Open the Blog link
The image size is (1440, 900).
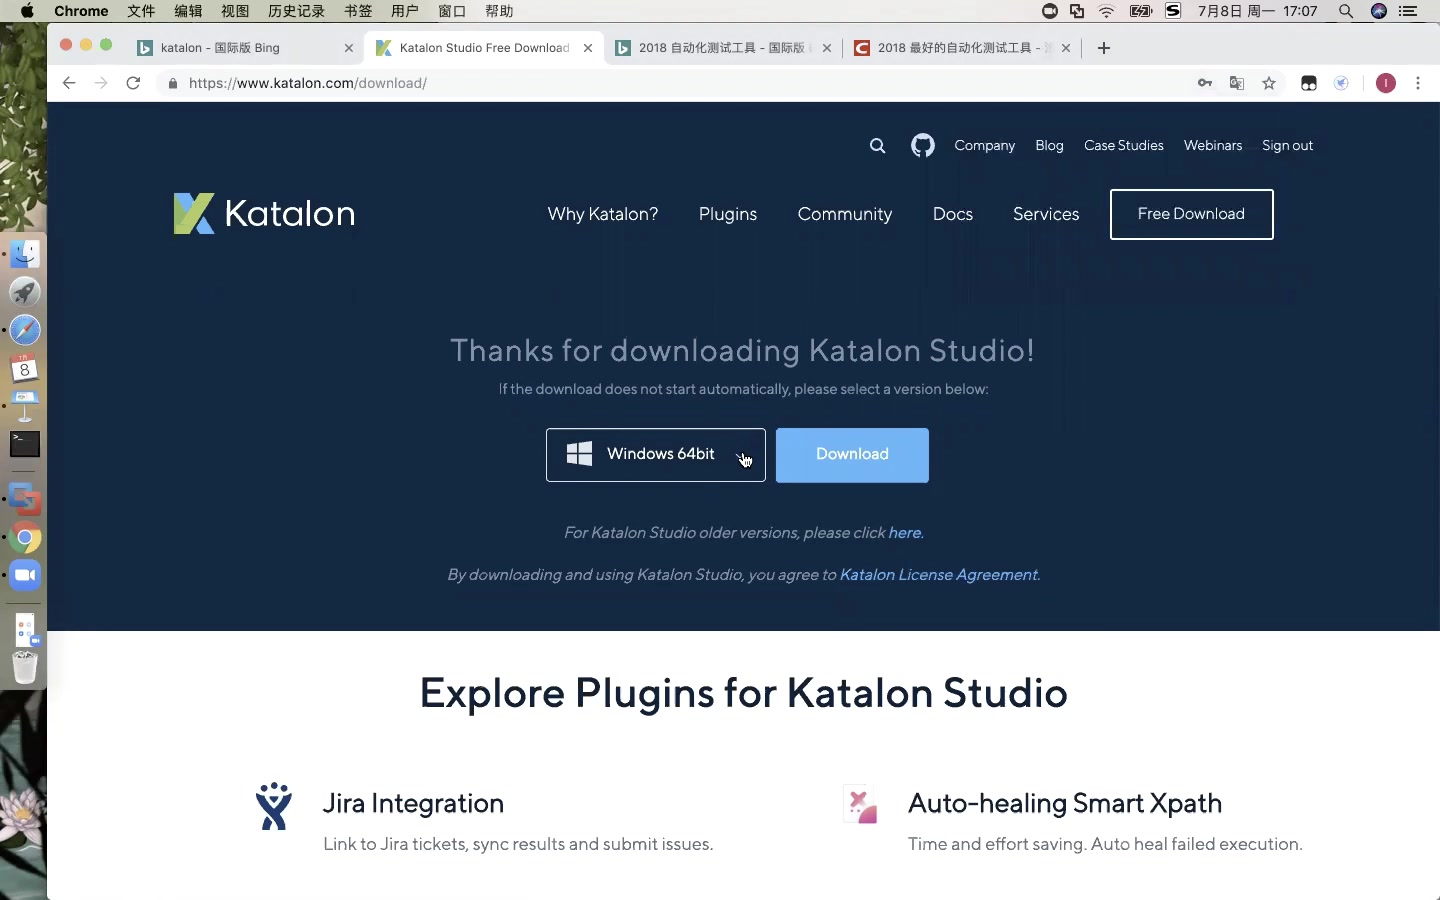click(x=1049, y=146)
